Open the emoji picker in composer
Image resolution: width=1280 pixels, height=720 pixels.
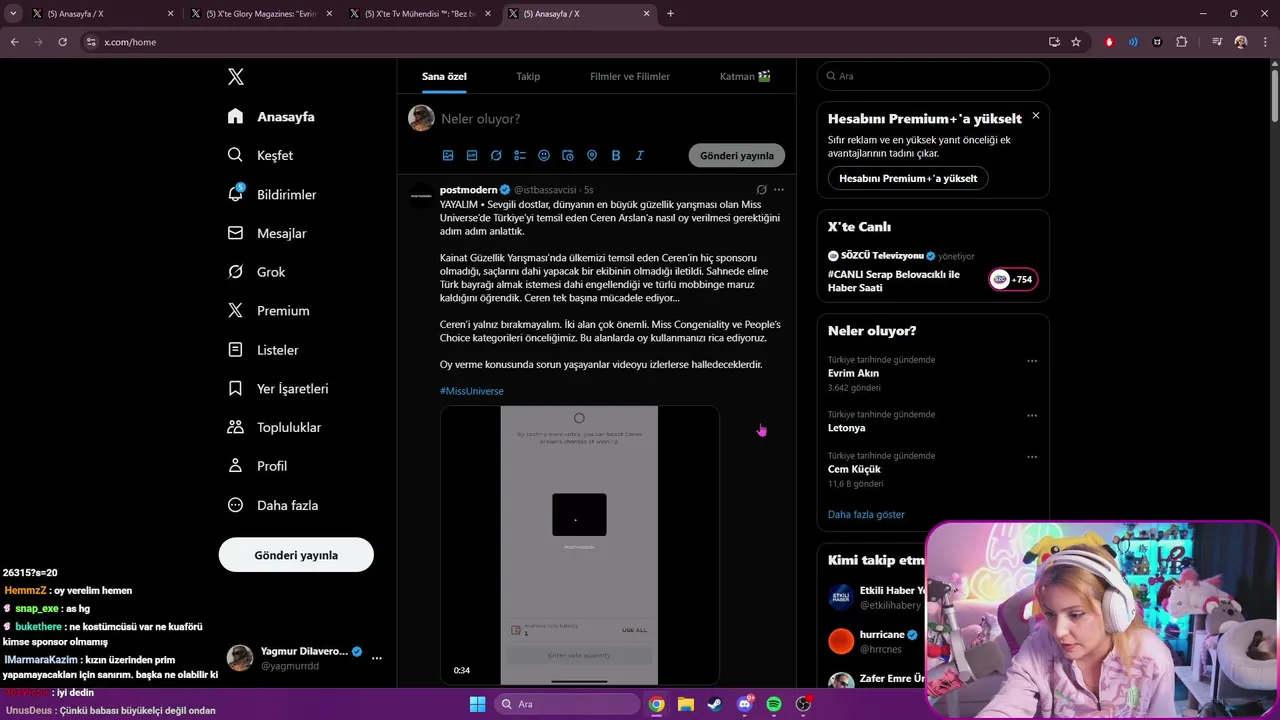coord(544,155)
